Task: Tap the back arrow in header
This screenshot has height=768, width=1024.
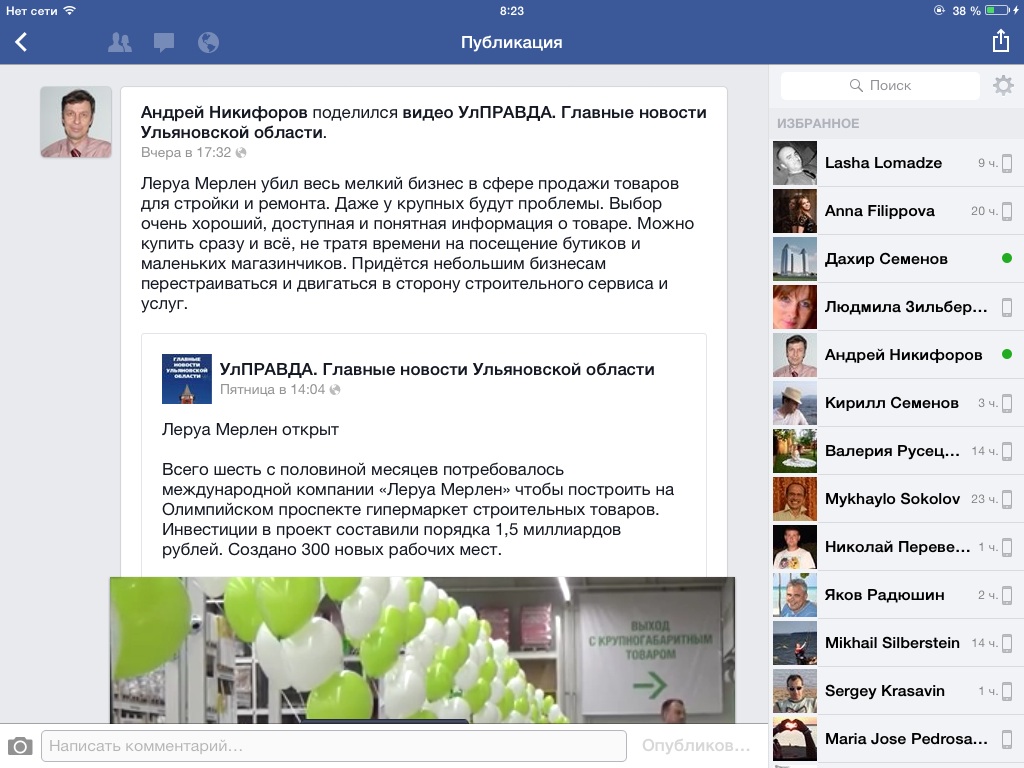Action: point(21,42)
